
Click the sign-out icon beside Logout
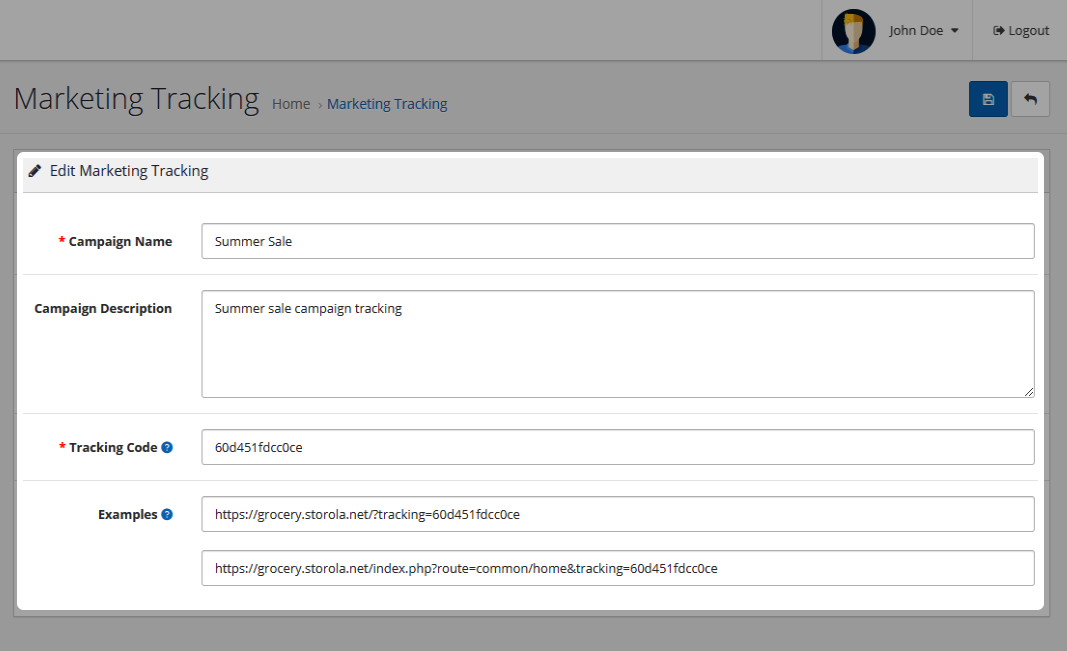click(x=998, y=31)
